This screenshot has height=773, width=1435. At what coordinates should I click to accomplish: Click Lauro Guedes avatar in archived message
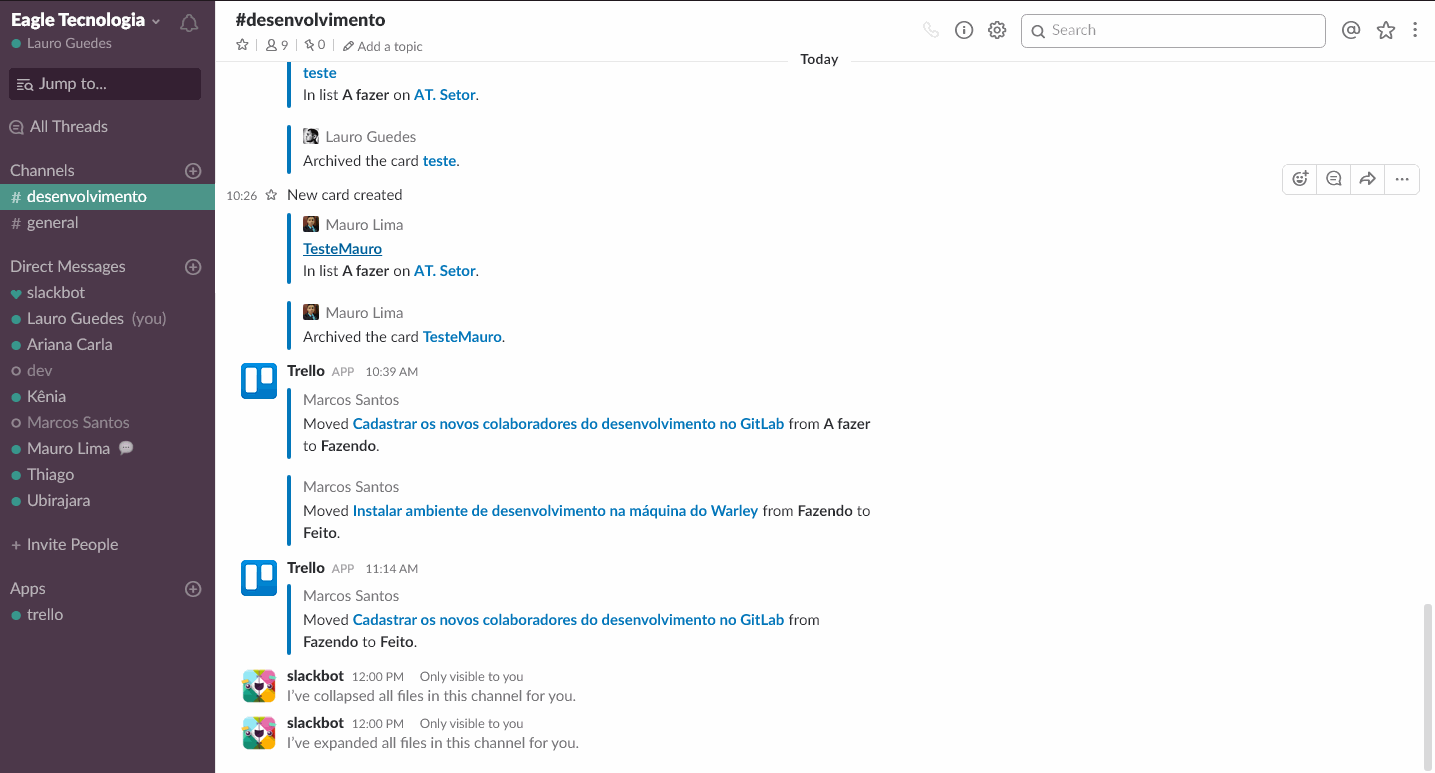tap(311, 137)
